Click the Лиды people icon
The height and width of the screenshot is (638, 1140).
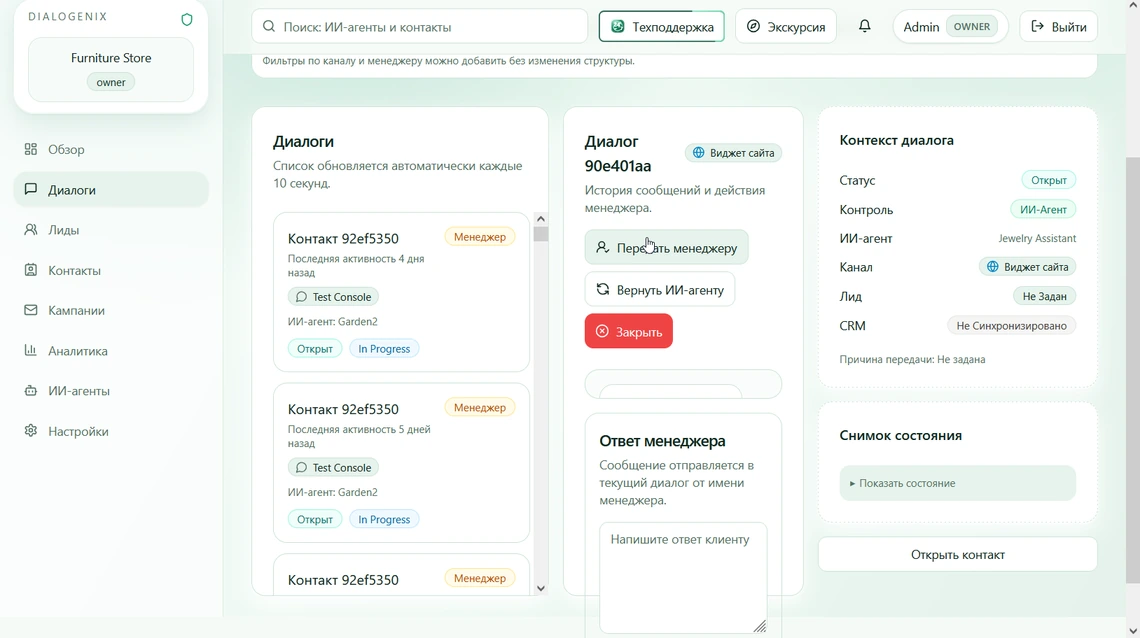tap(31, 230)
